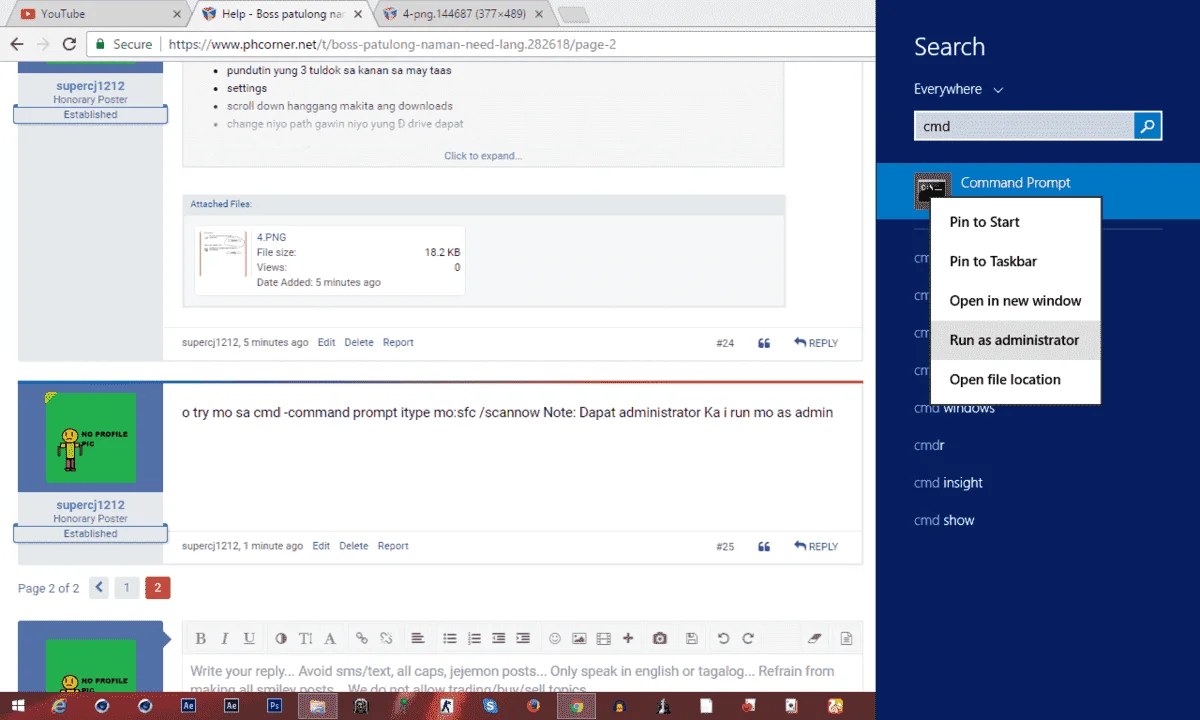Remove formatting with the eraser icon
This screenshot has height=720, width=1200.
point(814,638)
